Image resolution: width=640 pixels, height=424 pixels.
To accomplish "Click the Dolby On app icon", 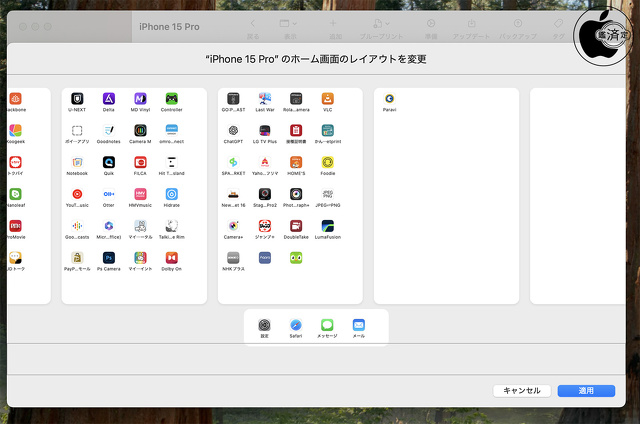I will pyautogui.click(x=171, y=257).
